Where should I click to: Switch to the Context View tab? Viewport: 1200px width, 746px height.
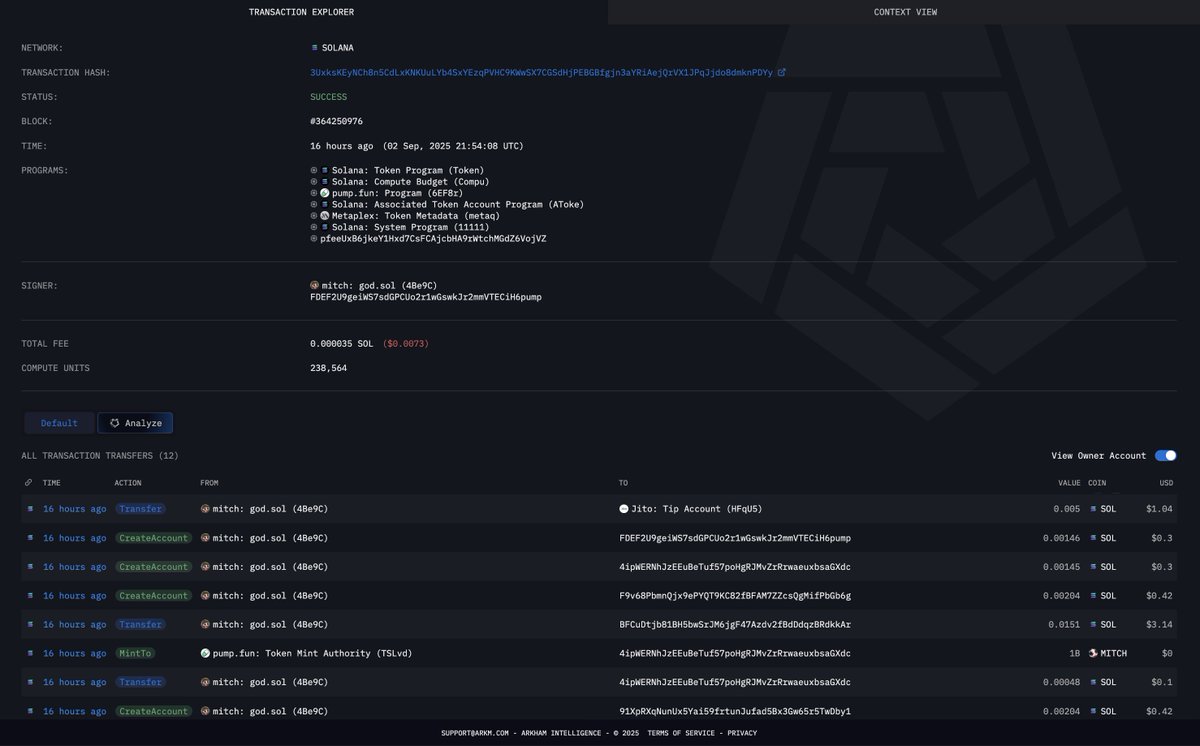tap(904, 12)
